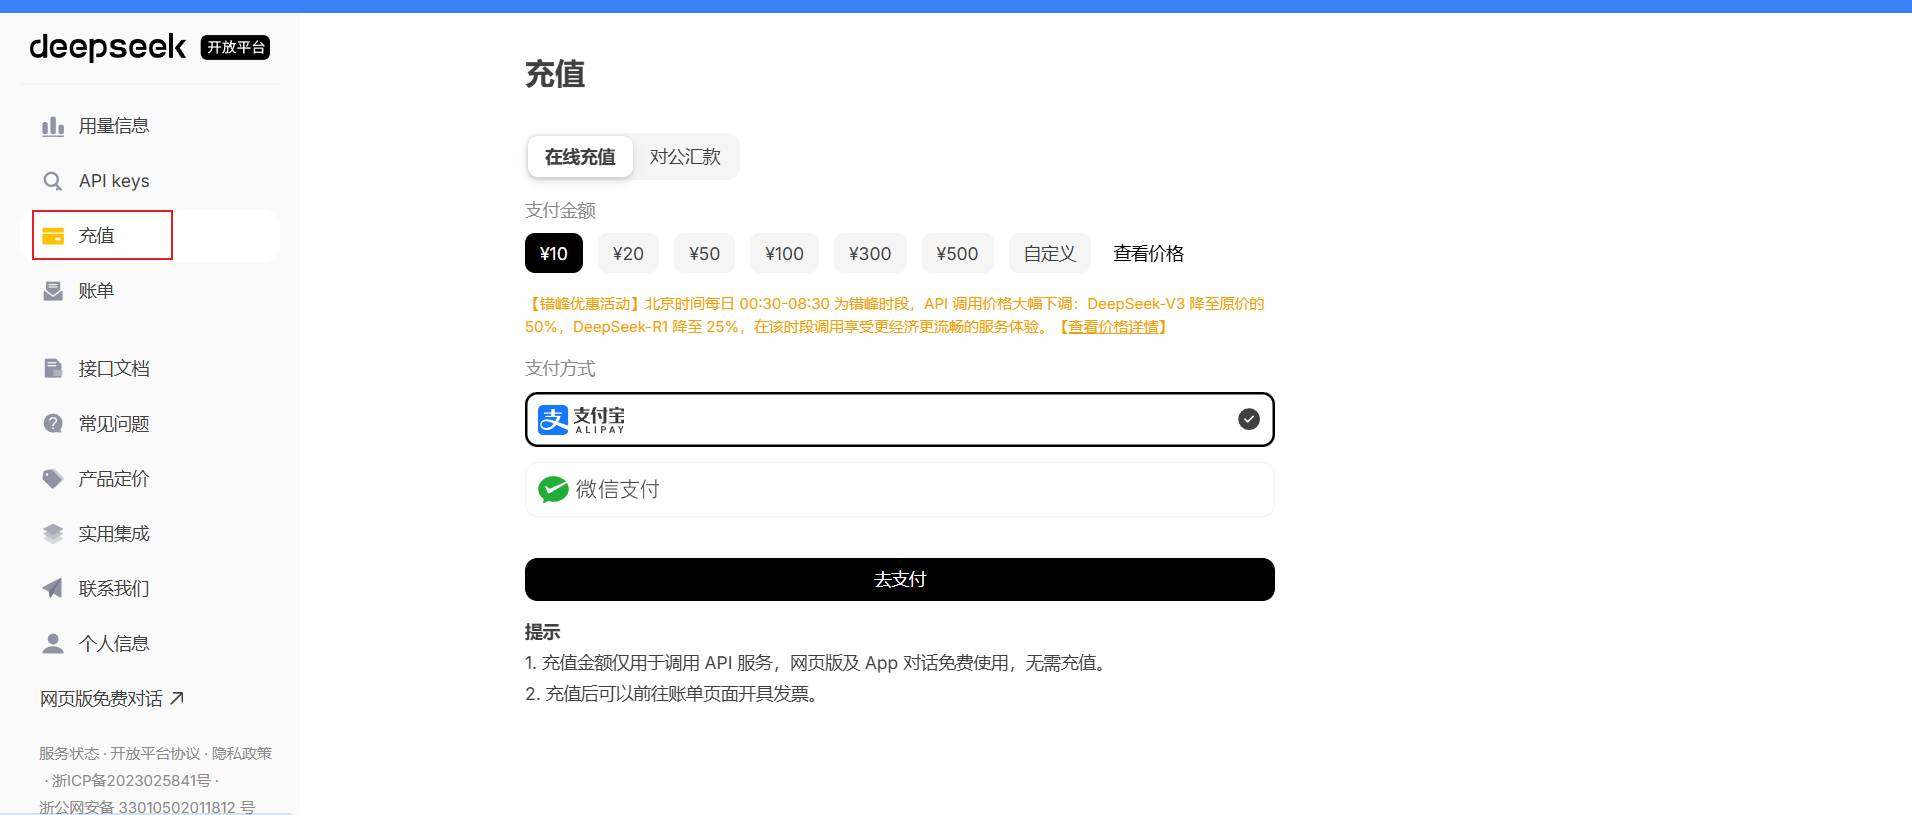Open 开放平台协议 footer link

click(x=155, y=753)
